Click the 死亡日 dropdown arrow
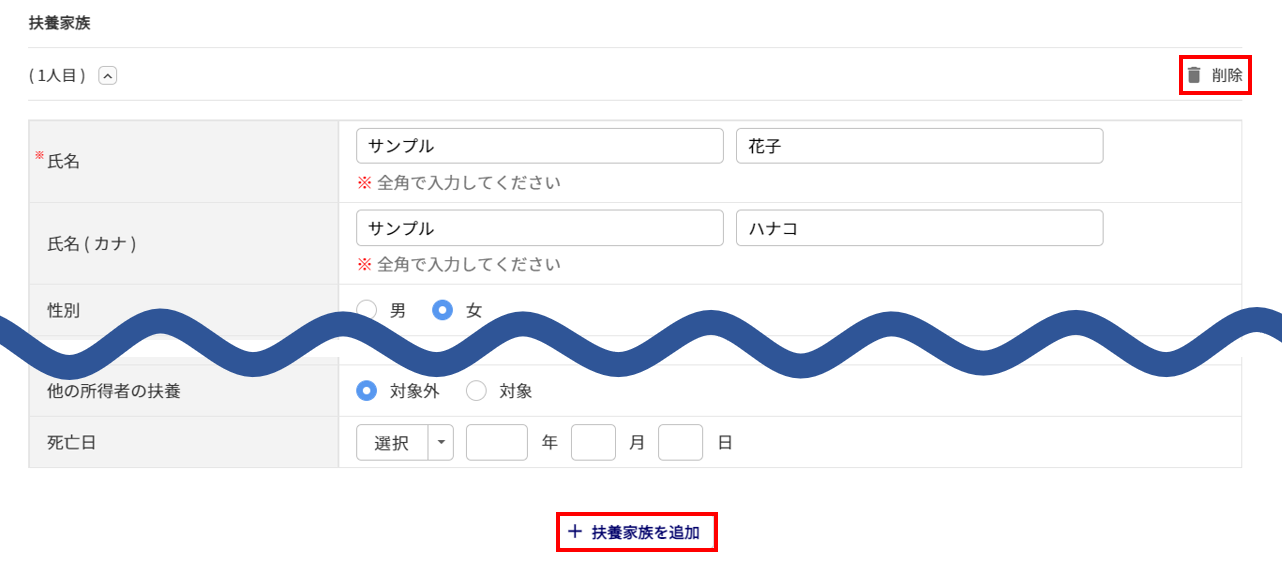 (441, 443)
